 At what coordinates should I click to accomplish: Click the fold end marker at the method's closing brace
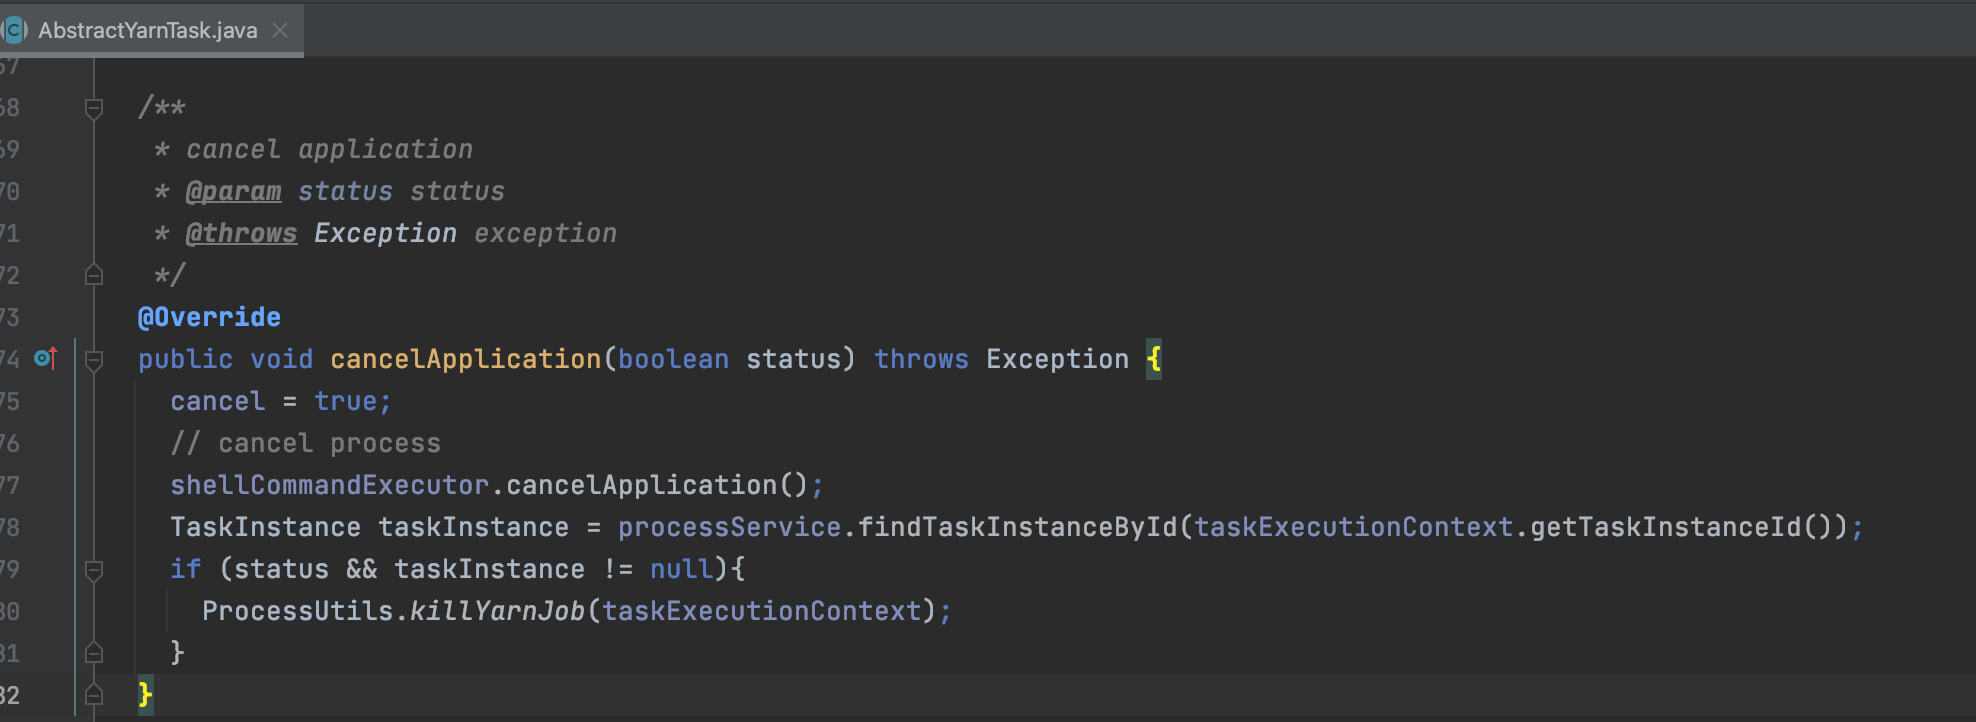[94, 695]
